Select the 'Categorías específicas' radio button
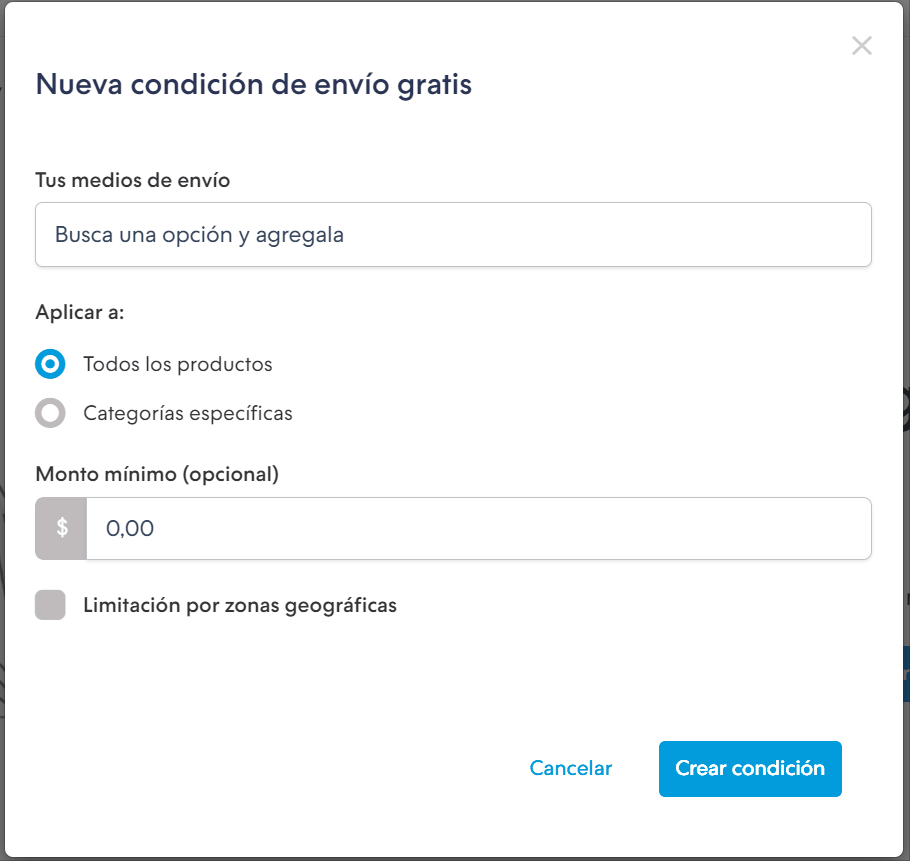910x861 pixels. pyautogui.click(x=50, y=413)
